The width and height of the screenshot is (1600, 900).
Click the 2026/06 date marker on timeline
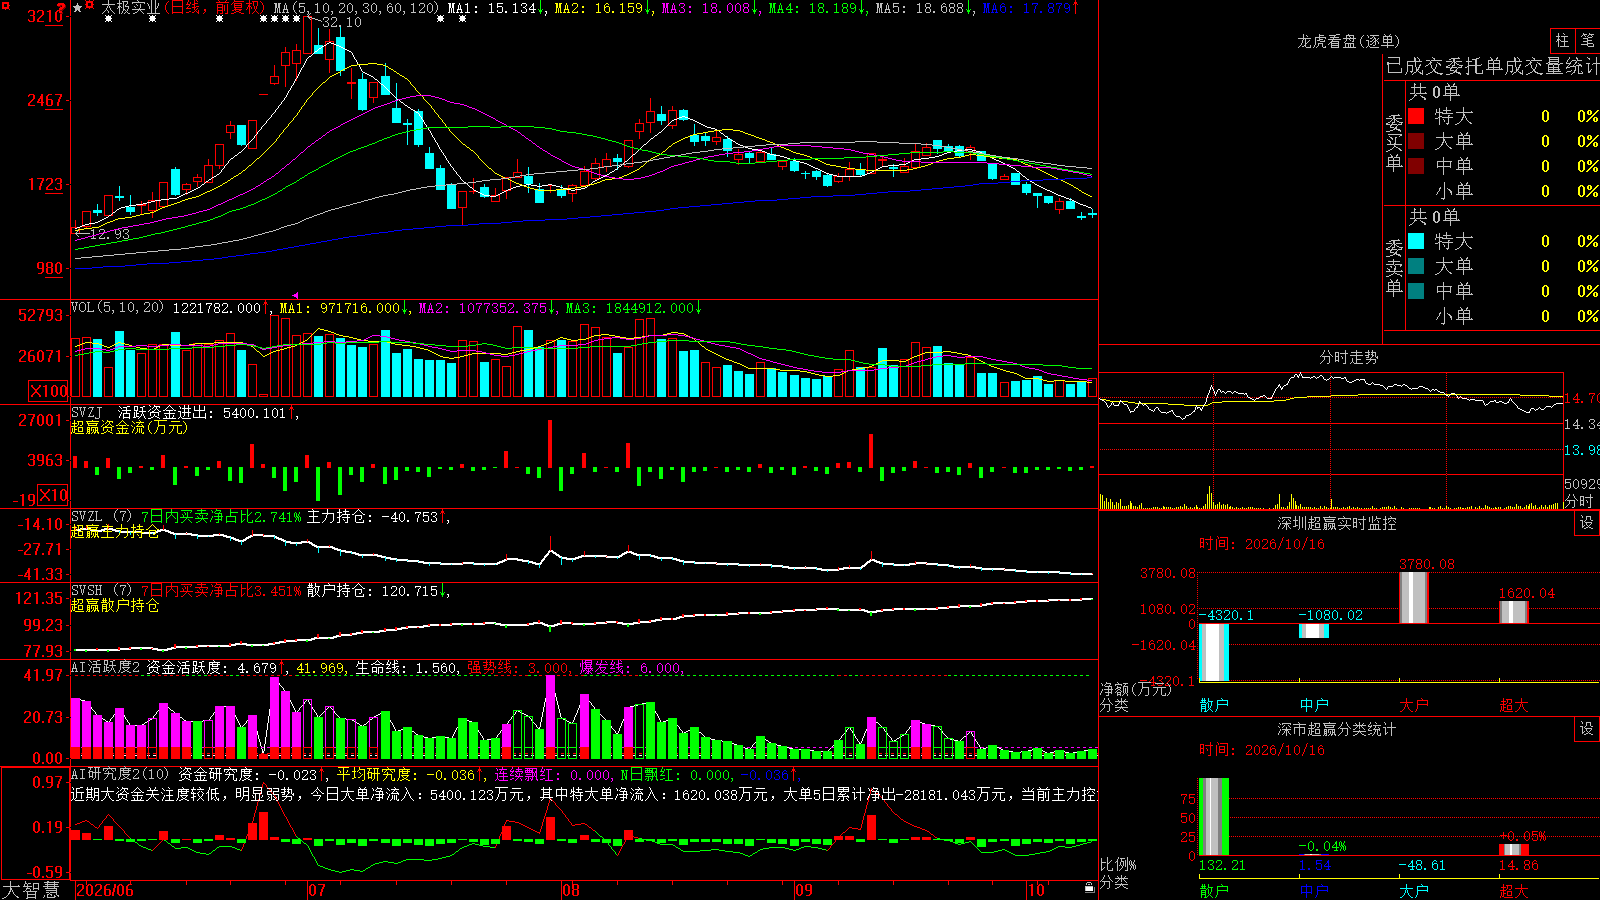tap(104, 890)
